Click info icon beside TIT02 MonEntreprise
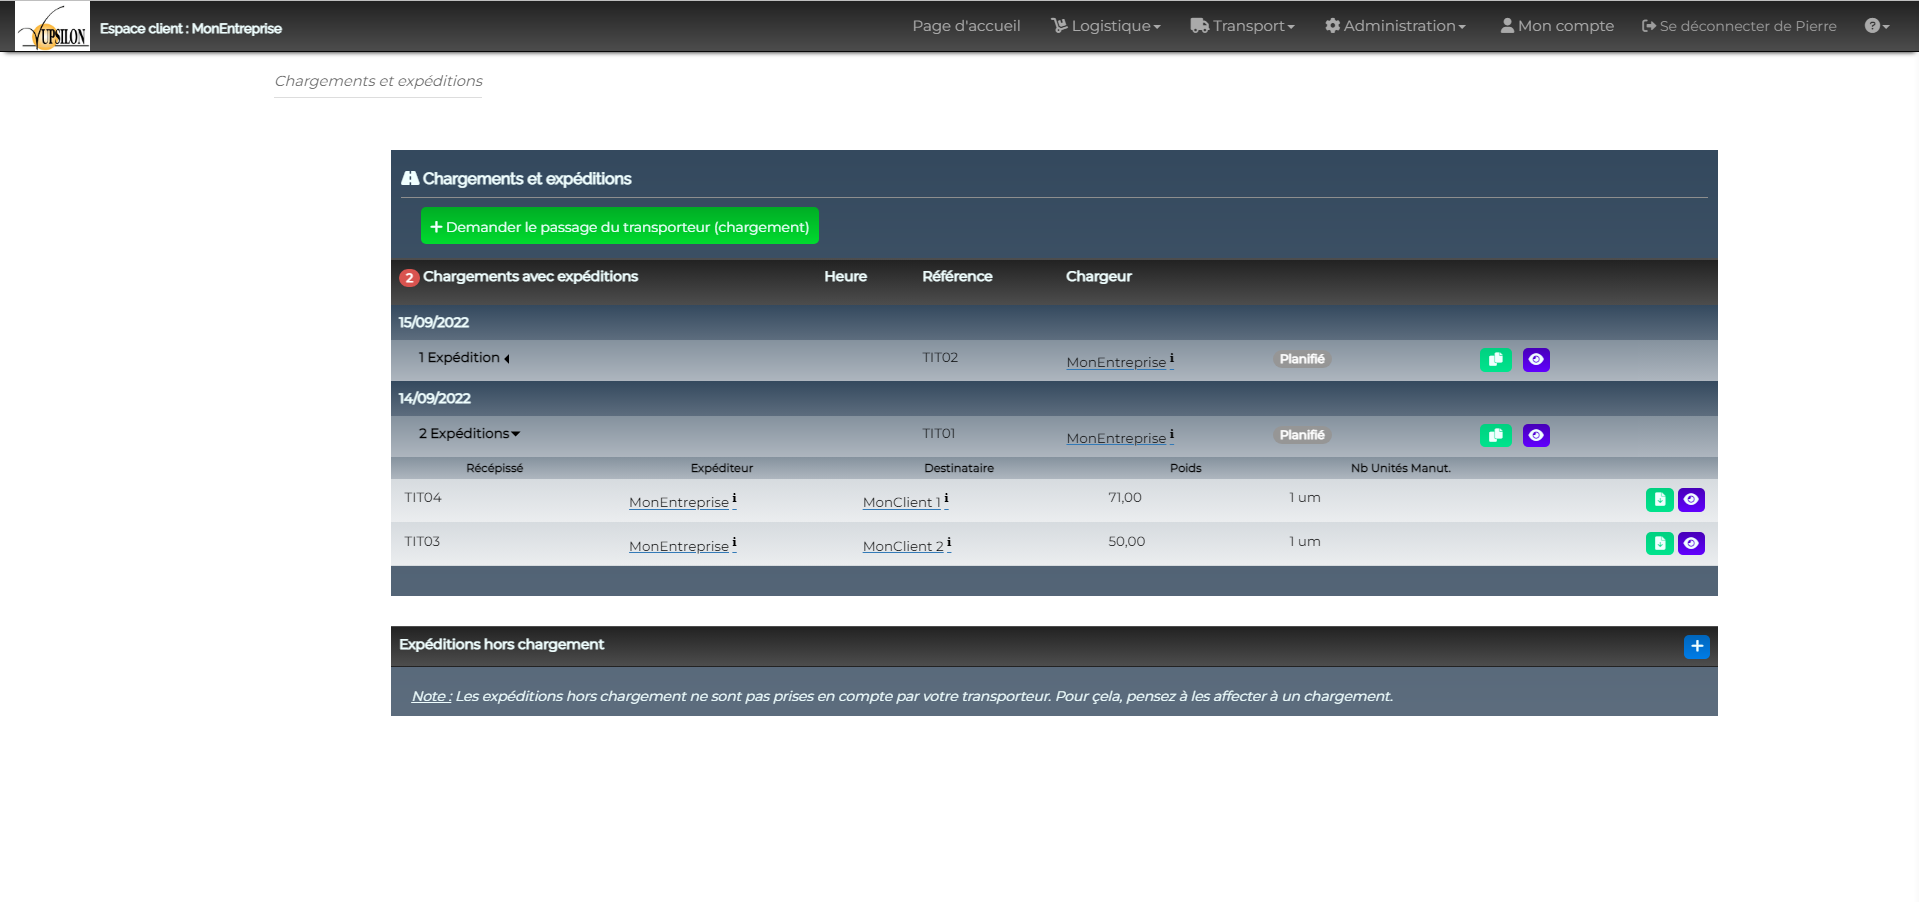Image resolution: width=1919 pixels, height=902 pixels. (1172, 358)
